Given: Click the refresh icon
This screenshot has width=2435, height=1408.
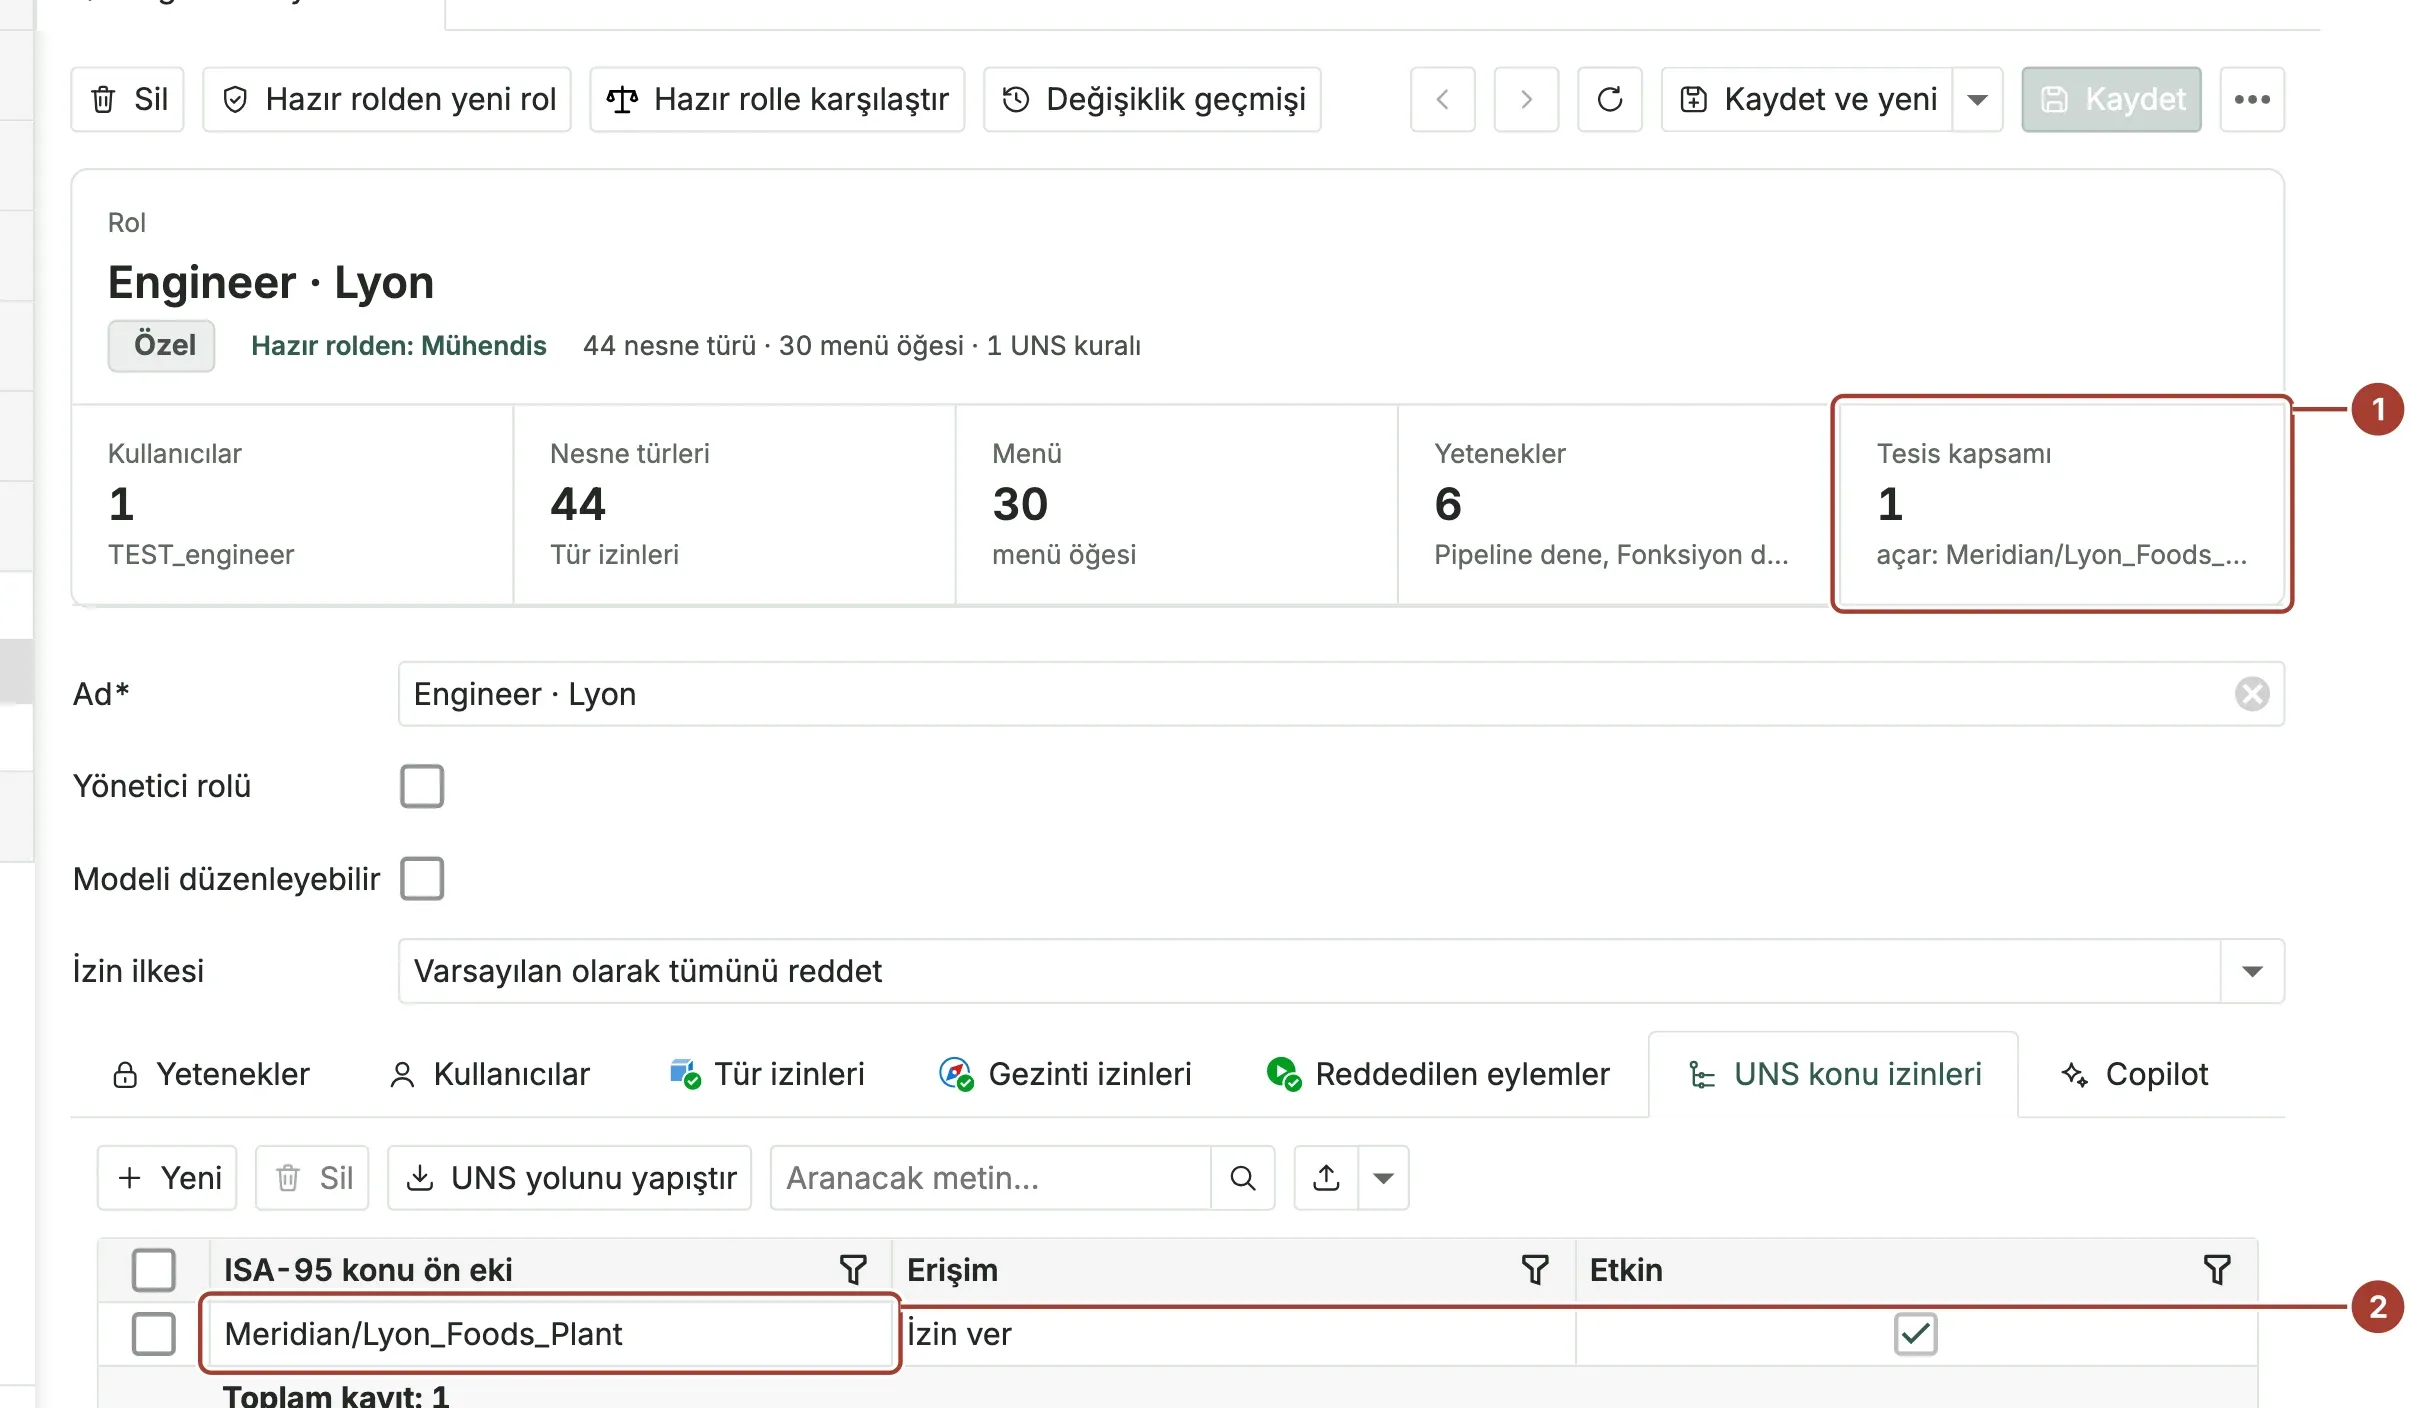Looking at the screenshot, I should pos(1610,99).
